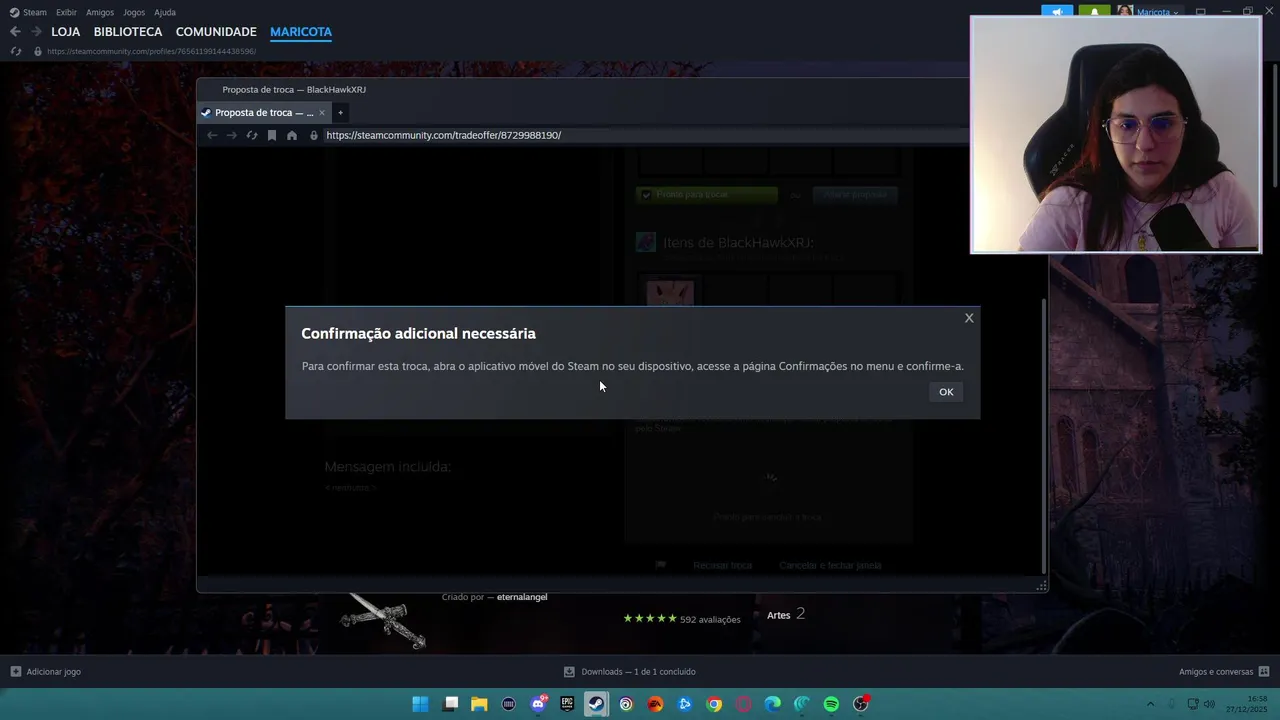Open the Steam announcements megaphone
This screenshot has height=720, width=1280.
[1057, 12]
